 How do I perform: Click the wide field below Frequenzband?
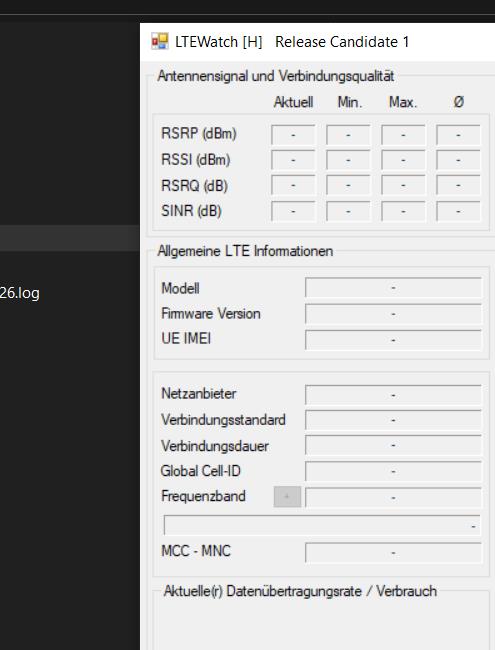322,525
